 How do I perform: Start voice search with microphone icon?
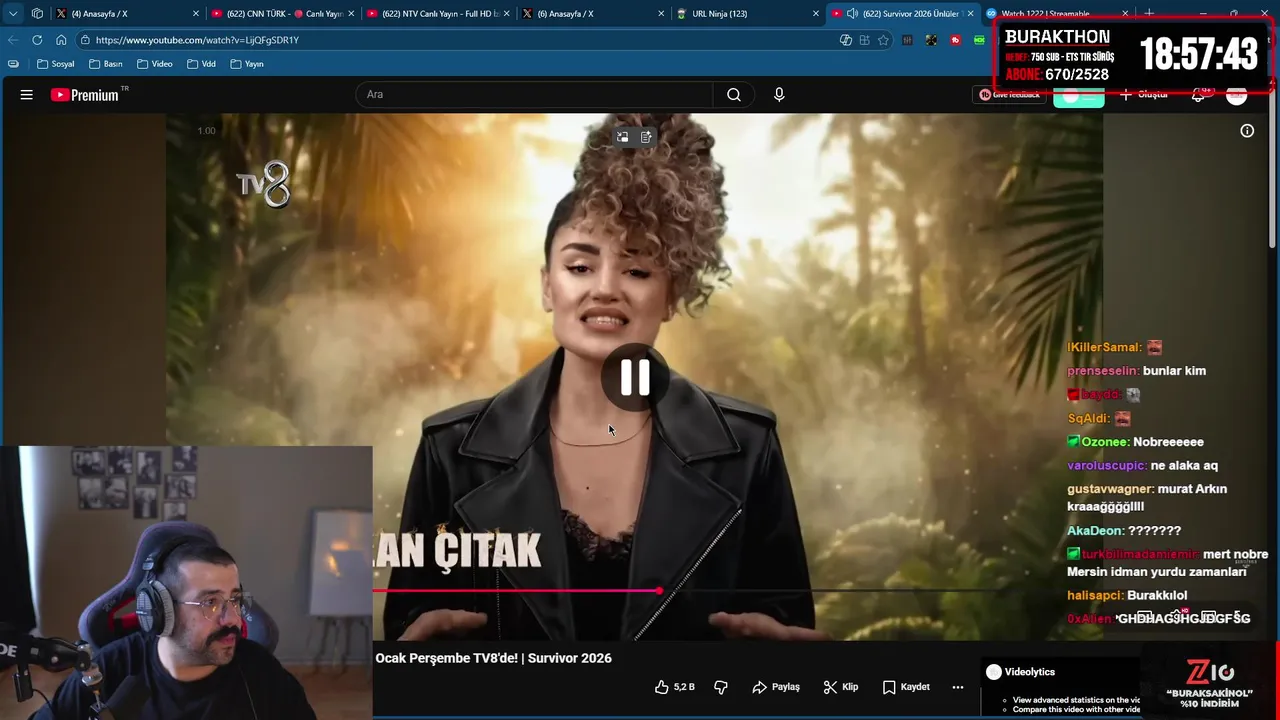point(779,95)
